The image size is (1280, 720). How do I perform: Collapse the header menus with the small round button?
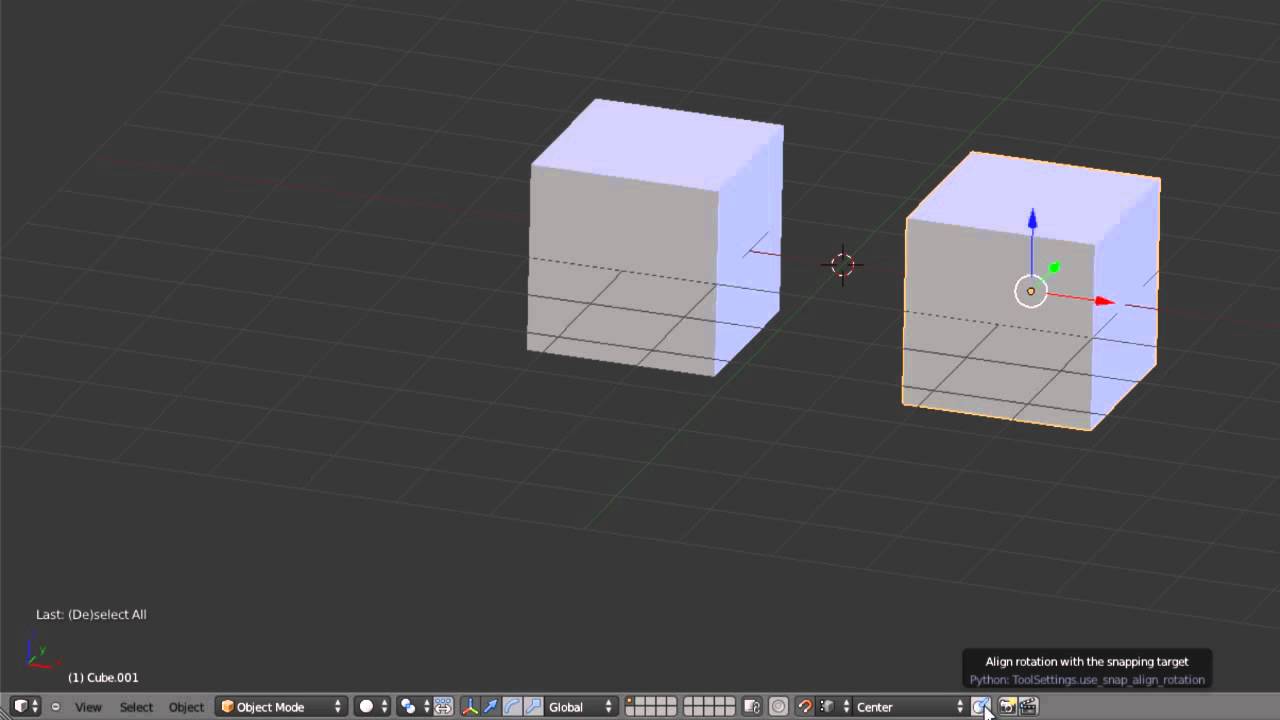[x=55, y=707]
